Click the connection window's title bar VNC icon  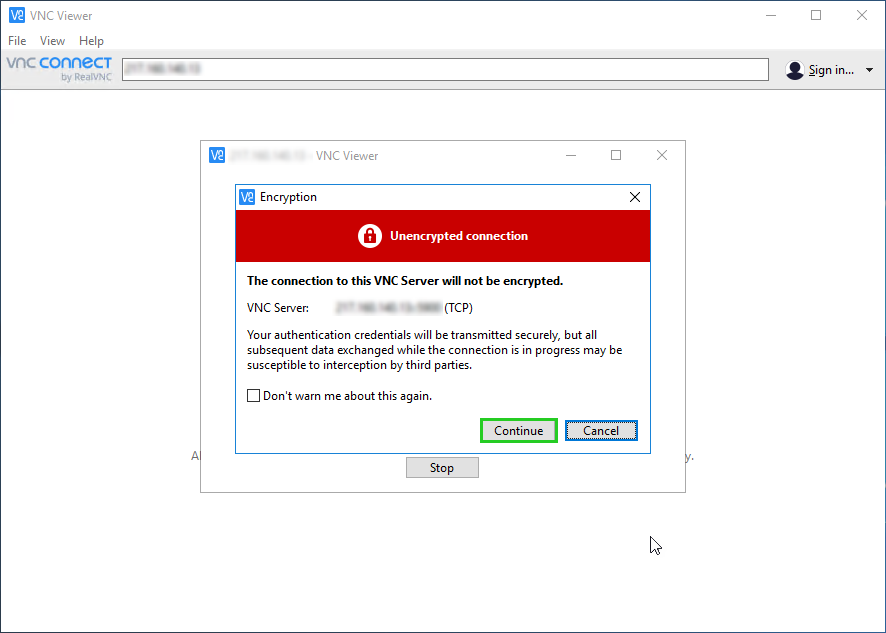(x=217, y=155)
